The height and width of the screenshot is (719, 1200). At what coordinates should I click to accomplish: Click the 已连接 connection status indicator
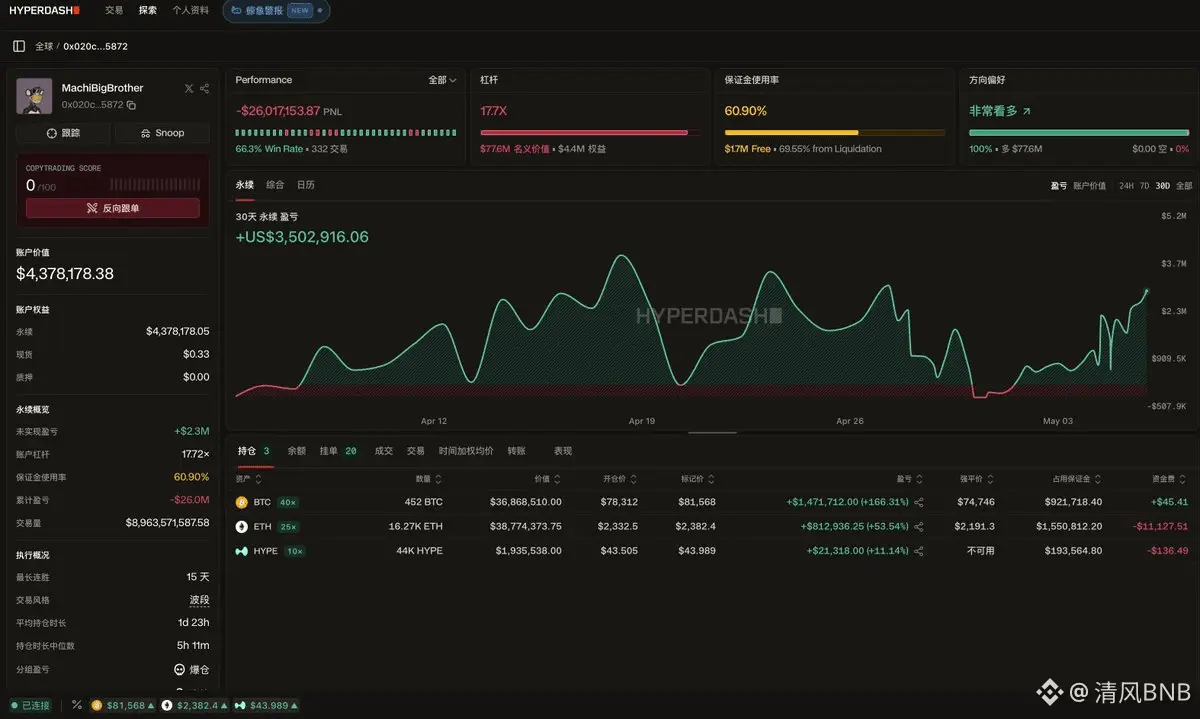click(31, 705)
